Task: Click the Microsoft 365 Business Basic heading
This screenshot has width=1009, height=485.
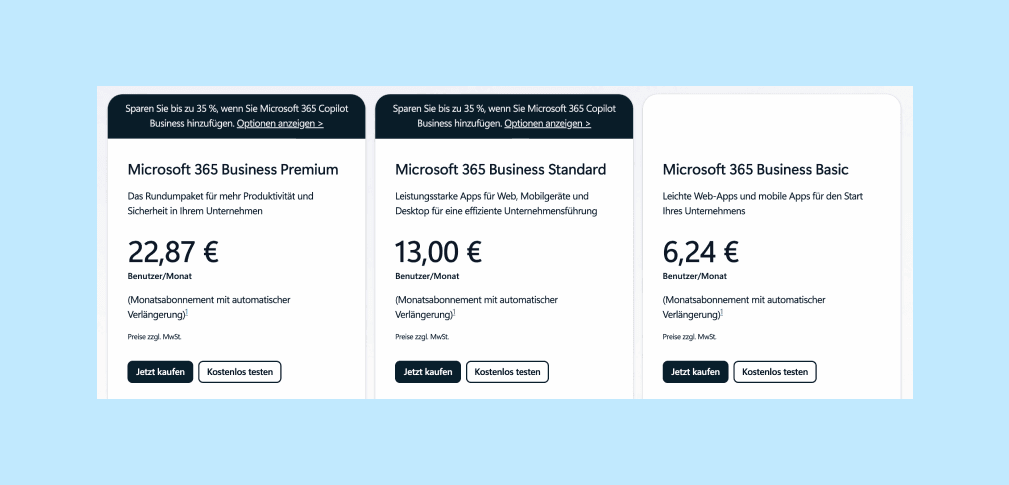Action: coord(756,170)
